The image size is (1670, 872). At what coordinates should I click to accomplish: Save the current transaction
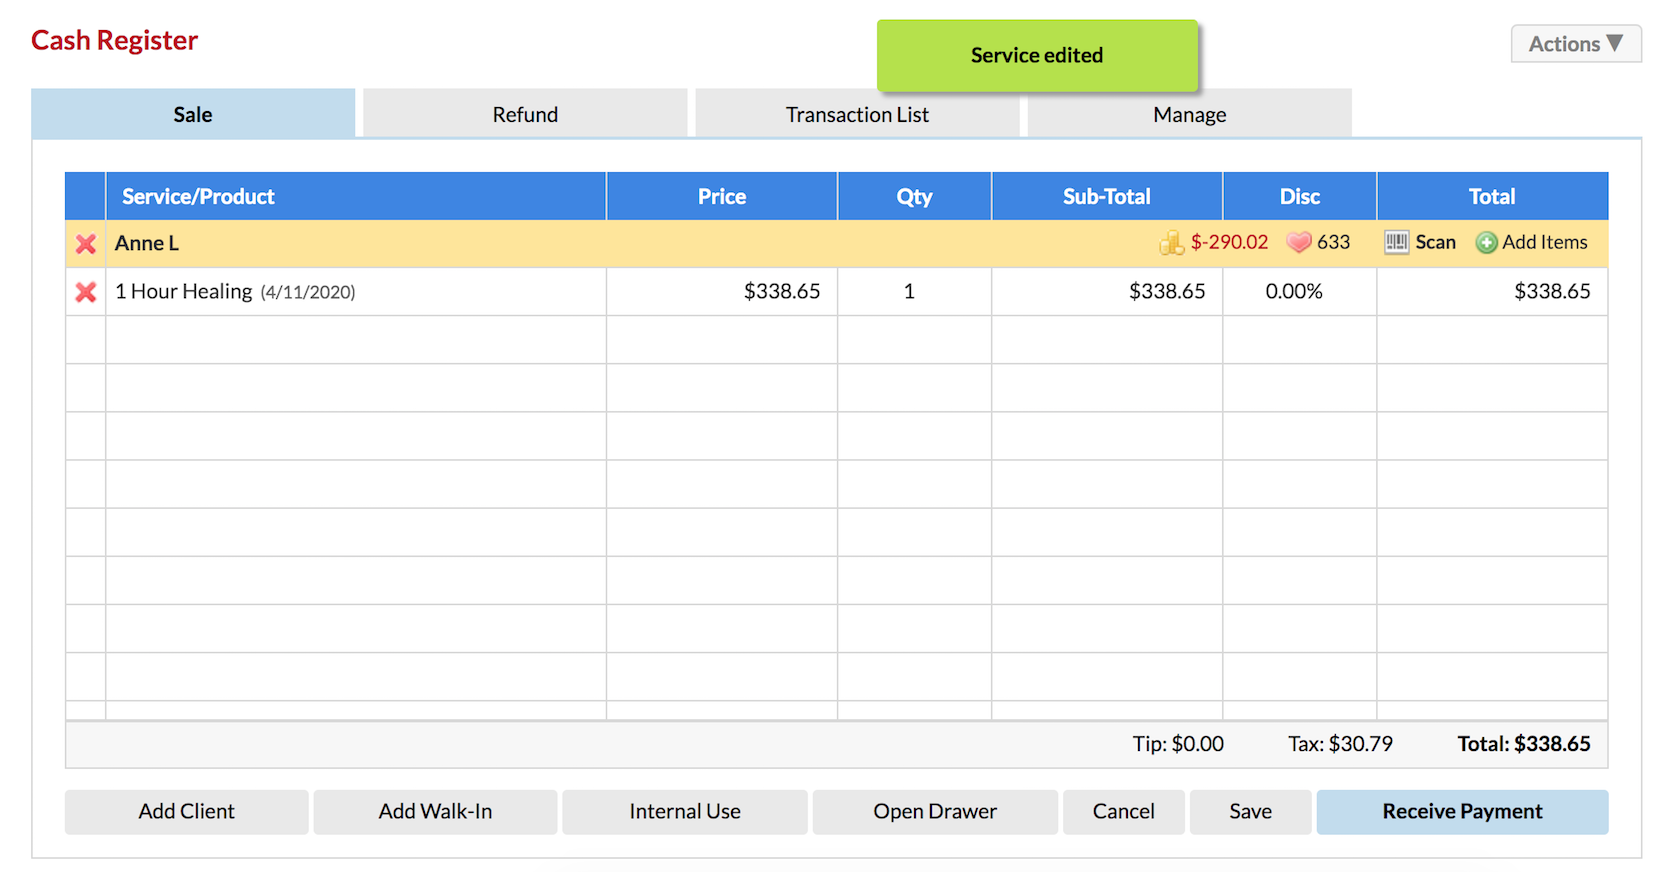tap(1251, 812)
